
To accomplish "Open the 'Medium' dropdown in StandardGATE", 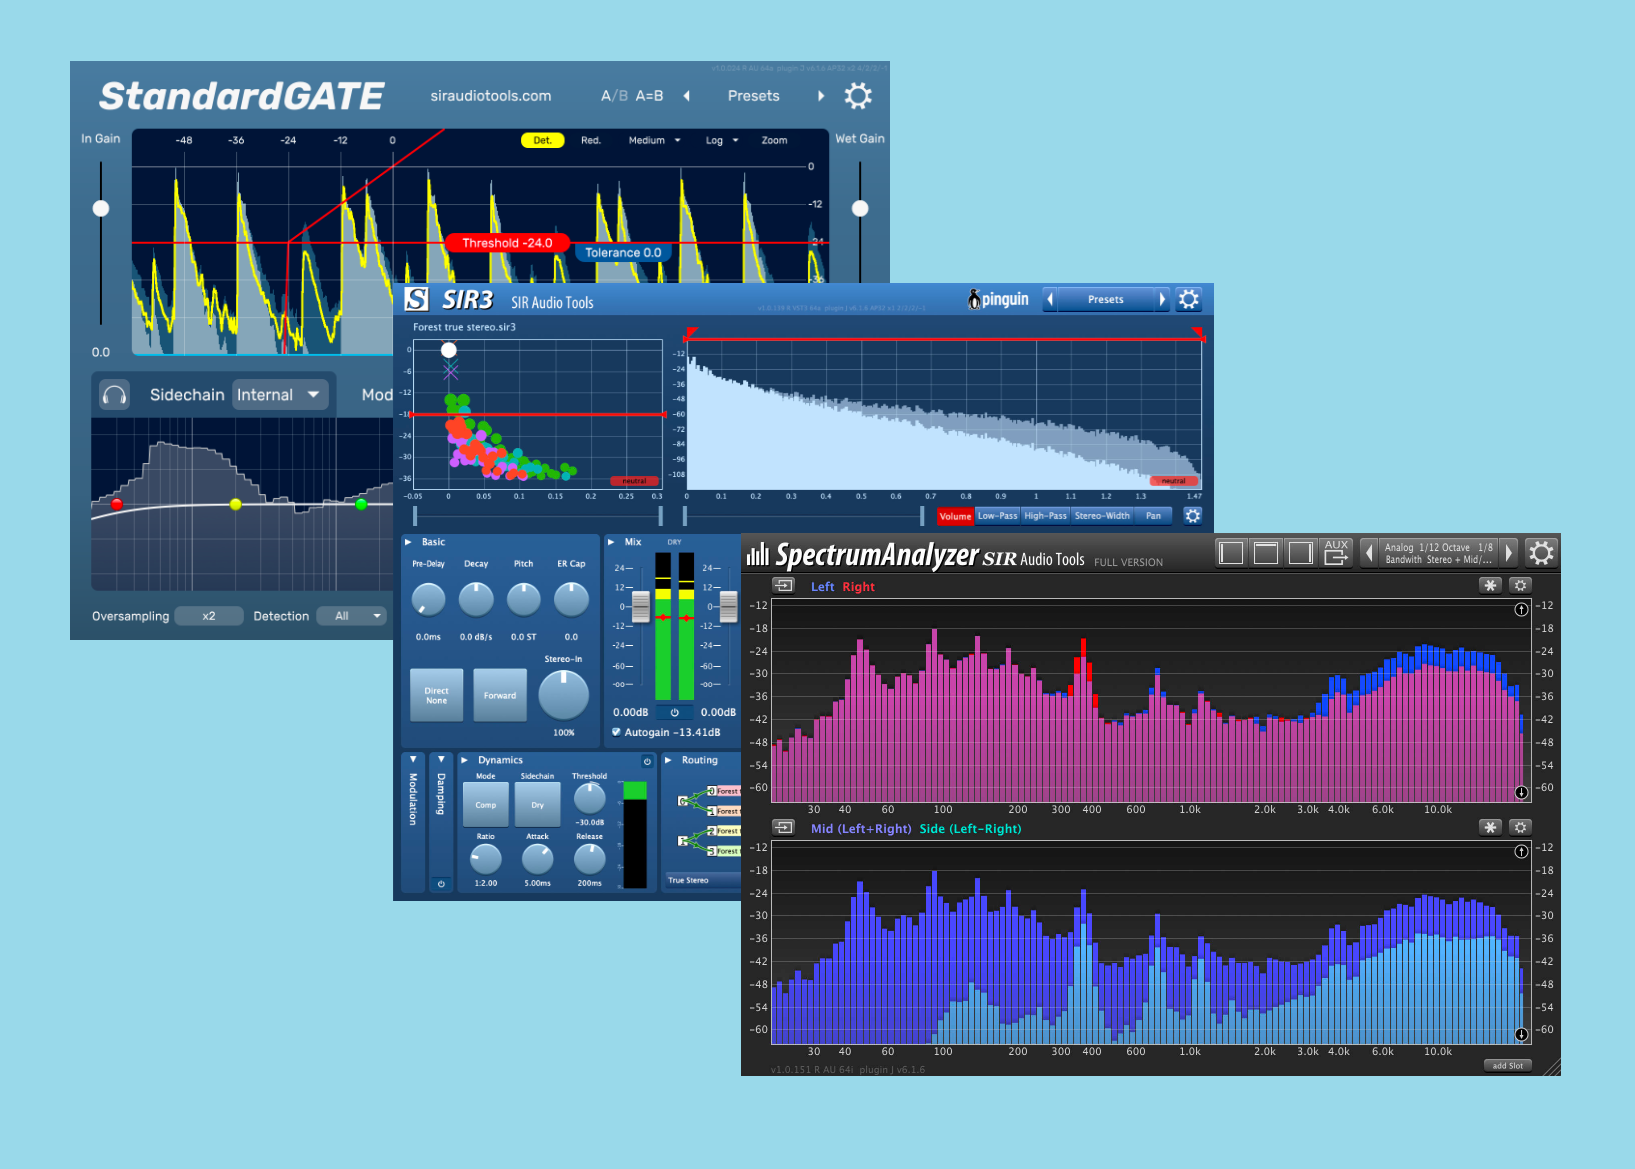I will [x=652, y=140].
